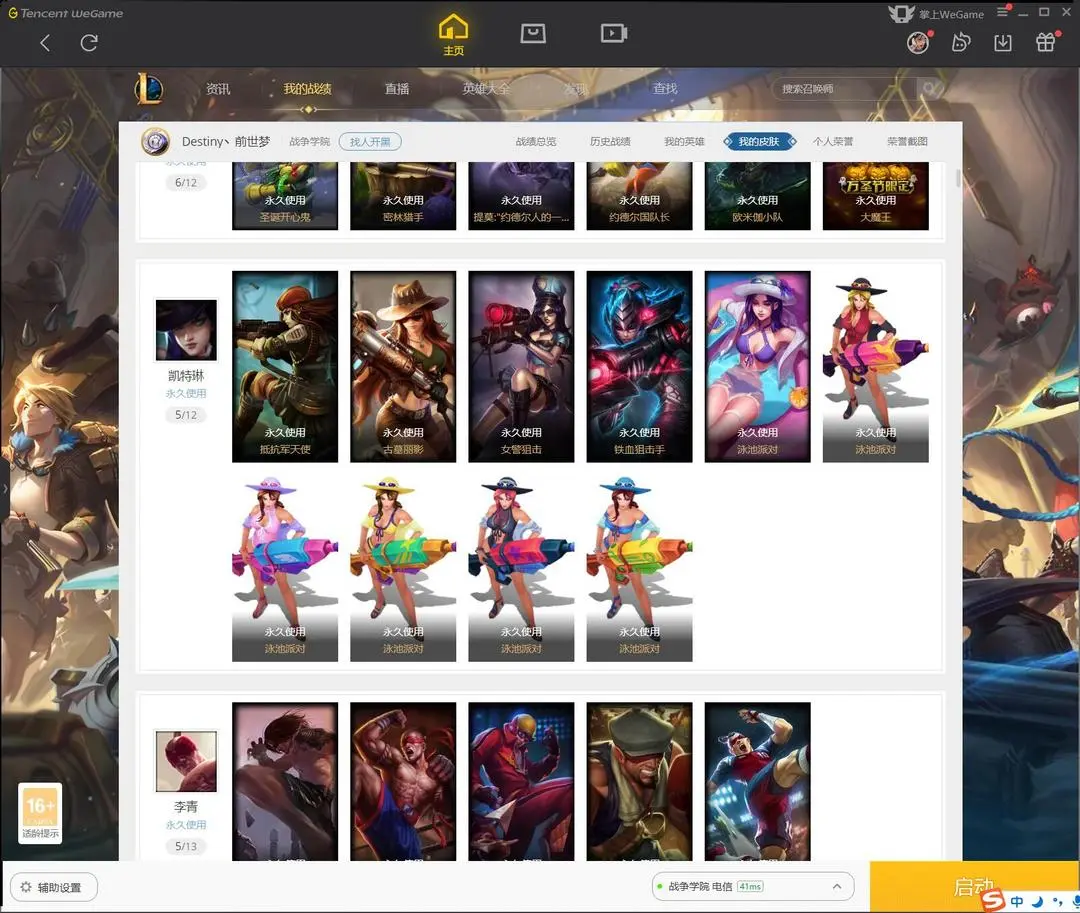Click the 找人开黑 button
Image resolution: width=1080 pixels, height=913 pixels.
[371, 142]
